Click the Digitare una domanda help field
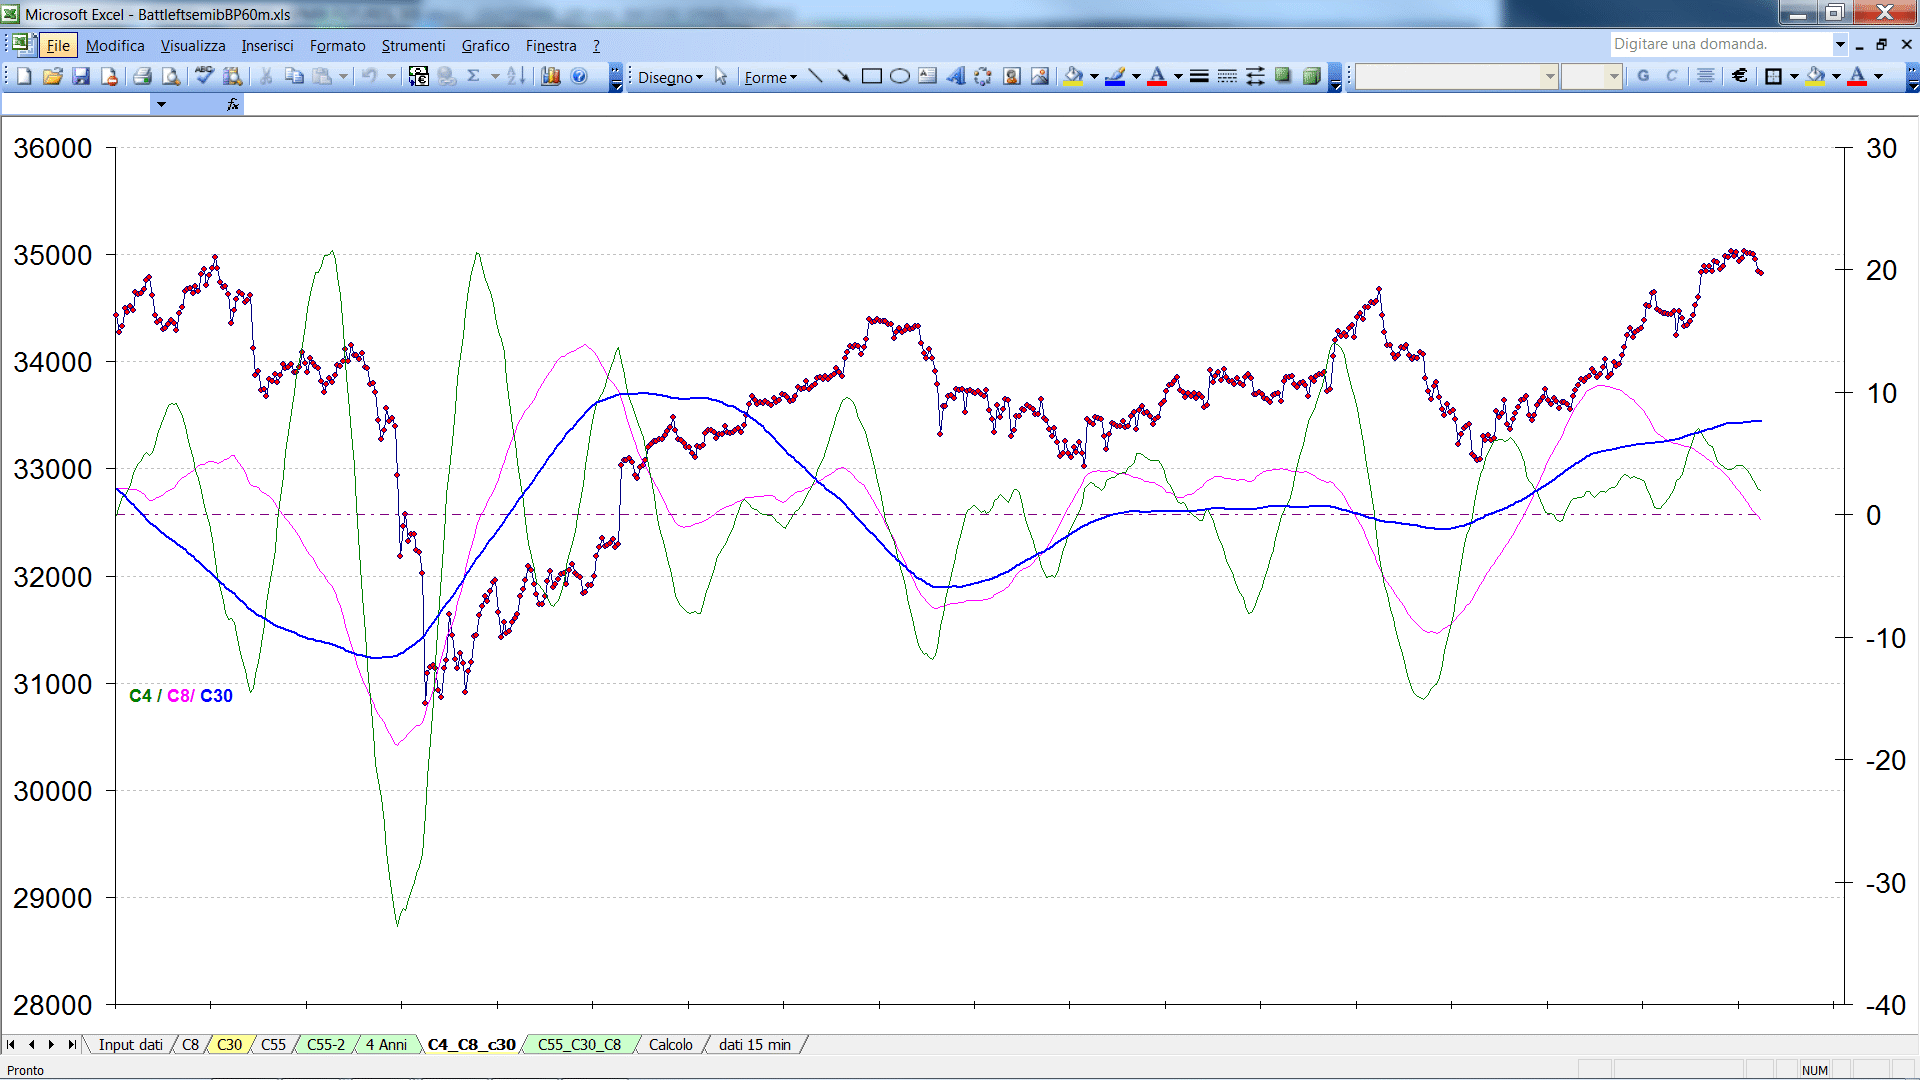This screenshot has height=1080, width=1920. coord(1720,44)
